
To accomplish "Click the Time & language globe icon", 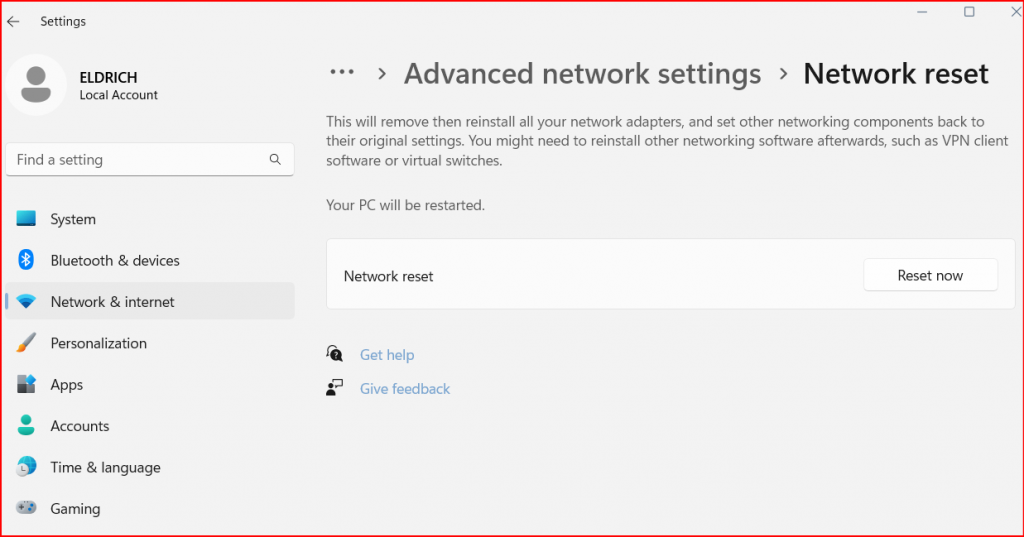I will (26, 466).
